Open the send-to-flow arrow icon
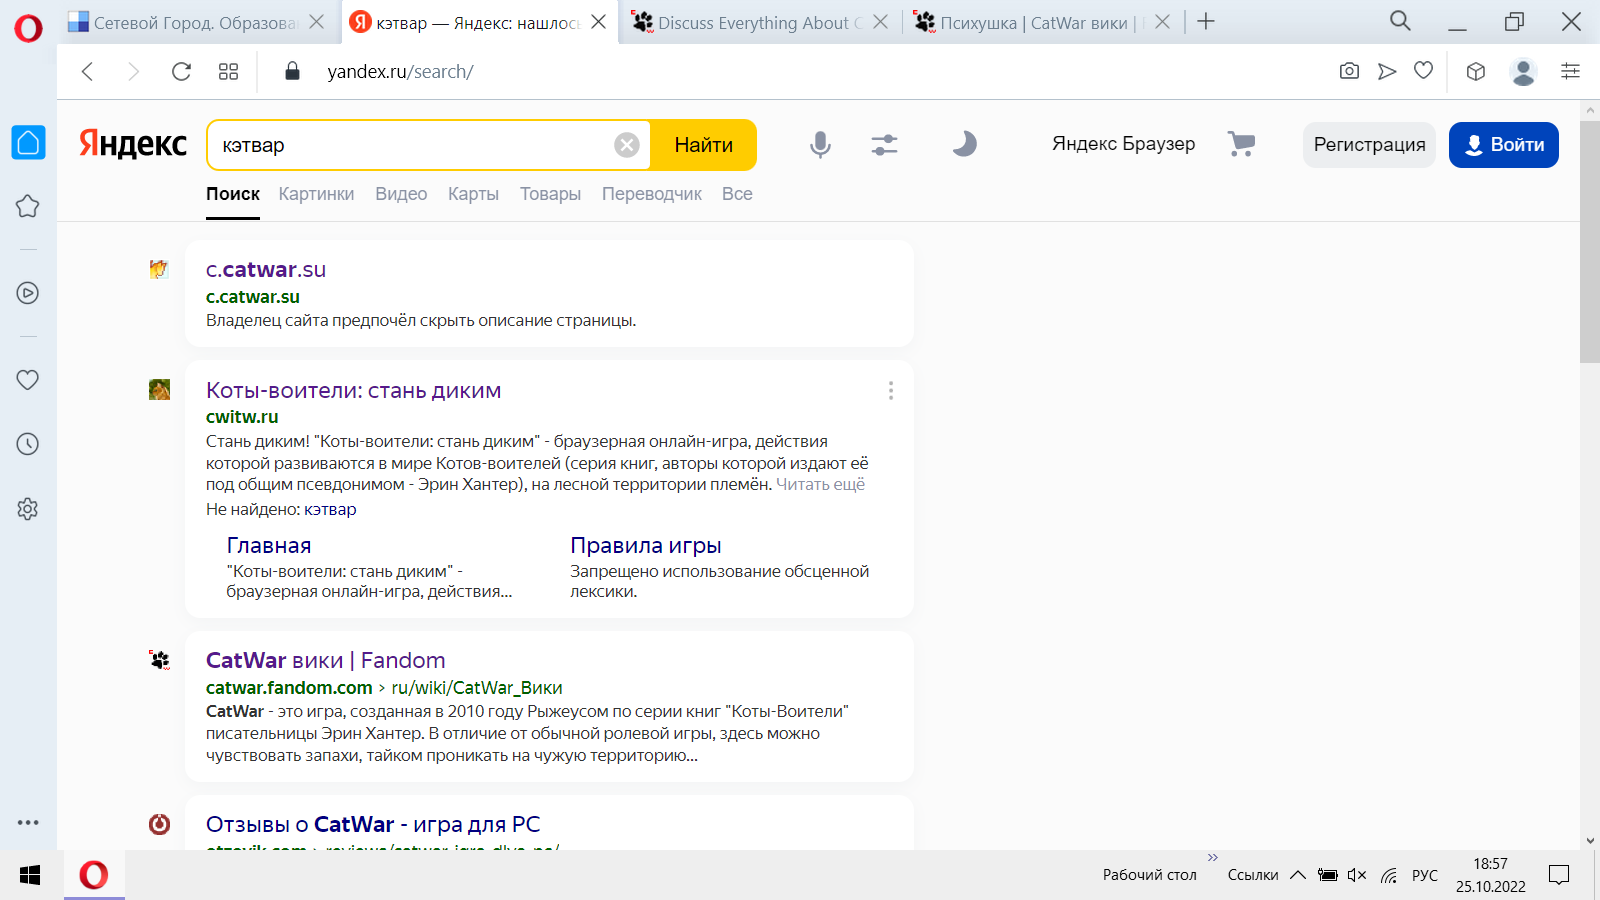 [x=1387, y=71]
